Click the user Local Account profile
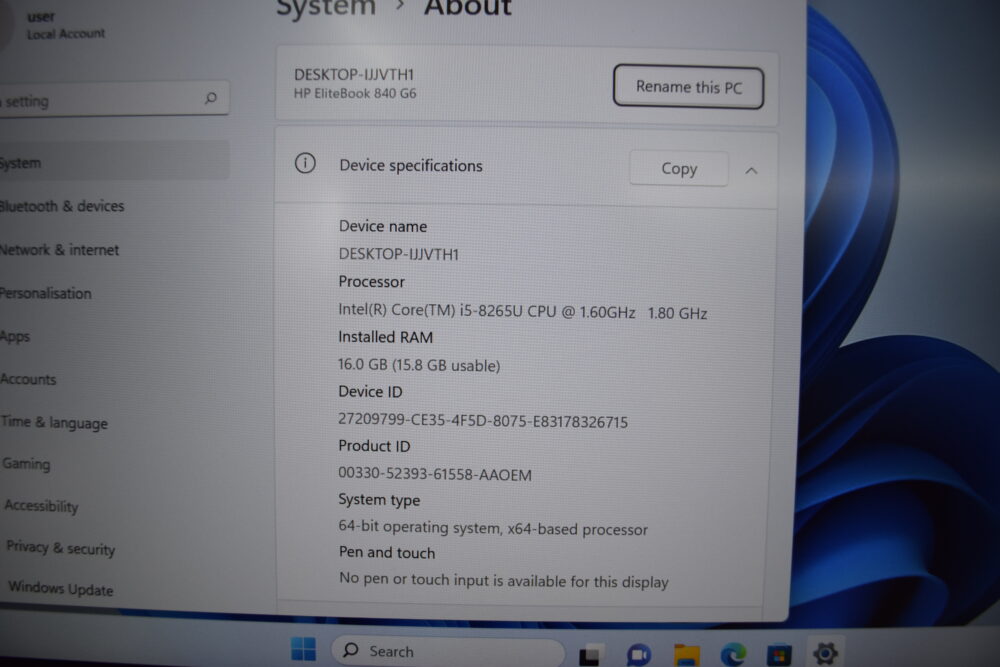This screenshot has height=667, width=1000. (x=54, y=25)
